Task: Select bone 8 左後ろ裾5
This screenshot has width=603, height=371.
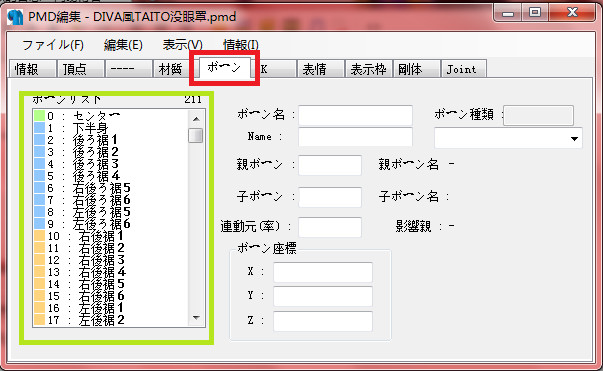Action: pos(110,212)
